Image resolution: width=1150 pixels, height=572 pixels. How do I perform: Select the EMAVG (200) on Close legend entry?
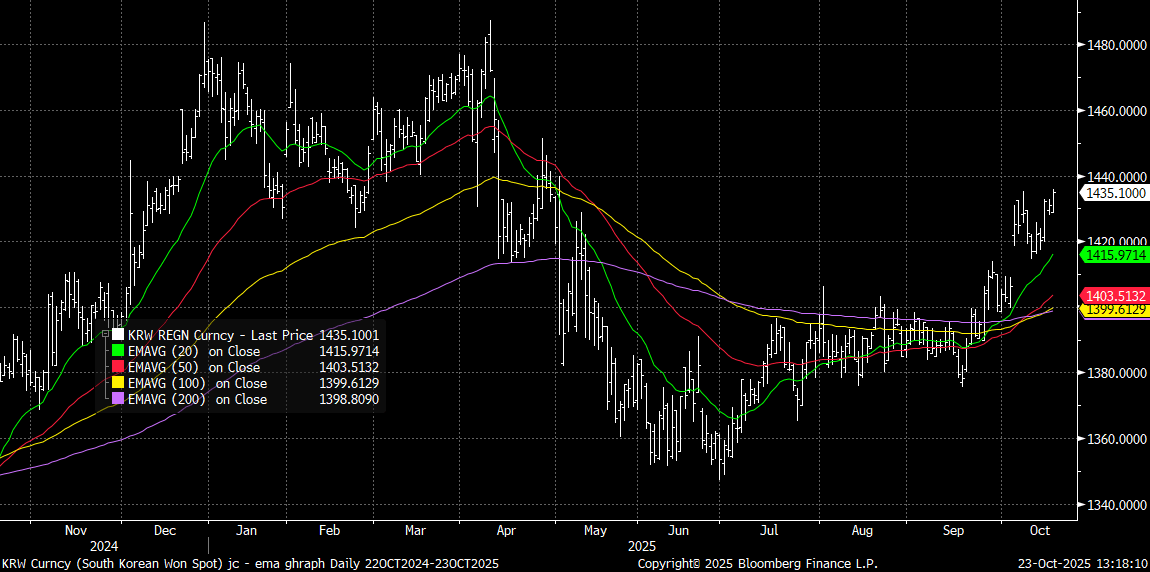pos(197,399)
